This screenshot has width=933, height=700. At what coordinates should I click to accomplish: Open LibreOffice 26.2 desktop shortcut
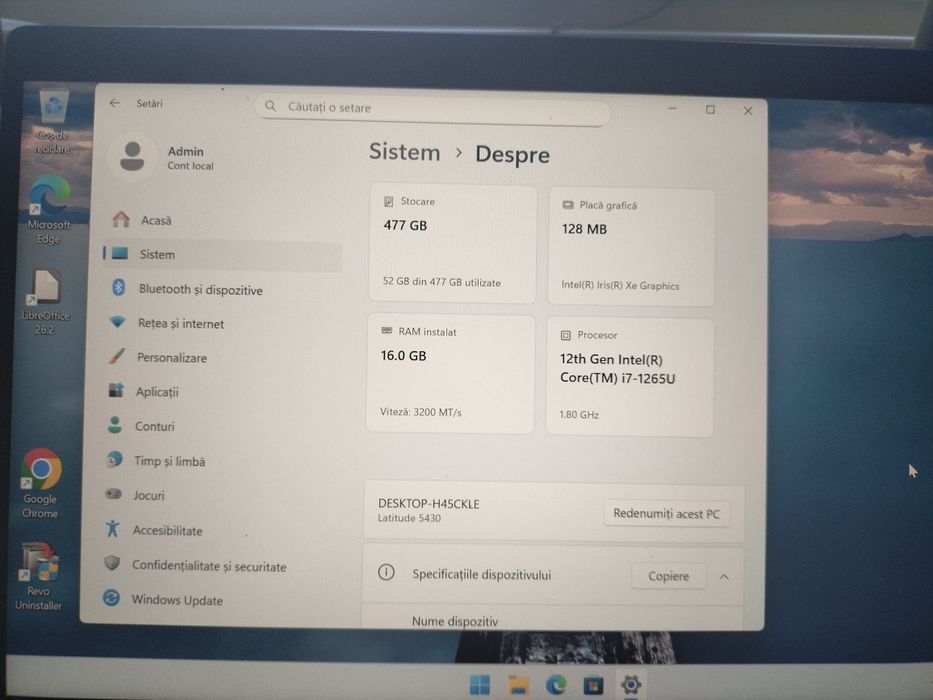tap(45, 301)
